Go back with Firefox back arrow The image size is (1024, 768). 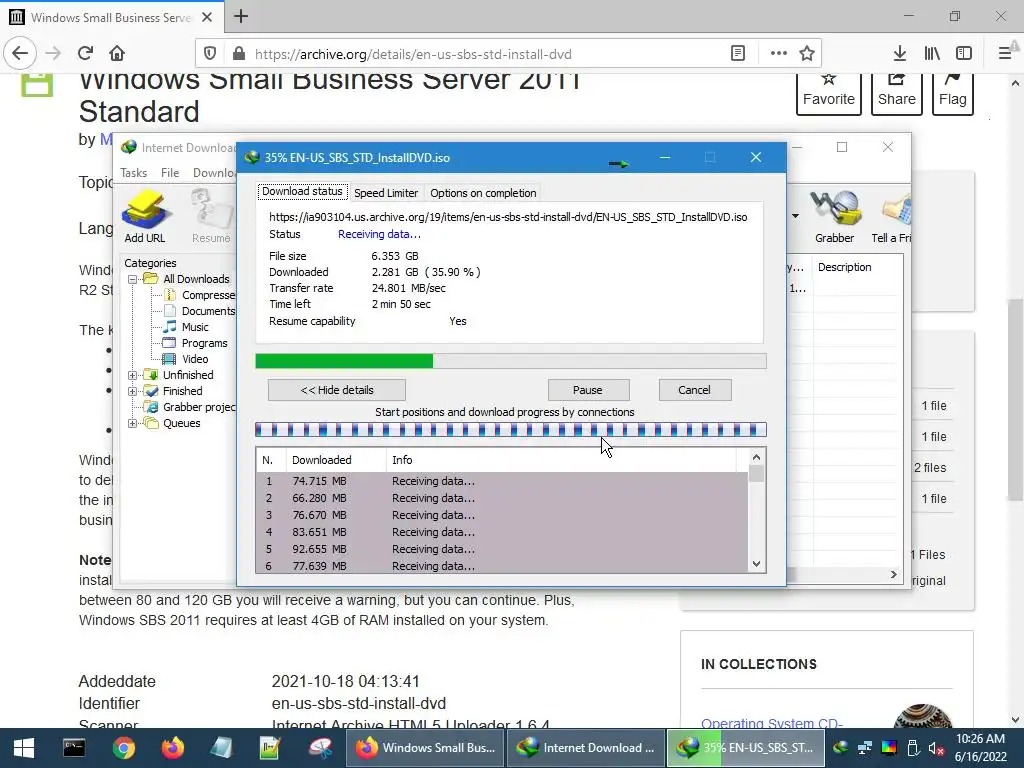(20, 54)
